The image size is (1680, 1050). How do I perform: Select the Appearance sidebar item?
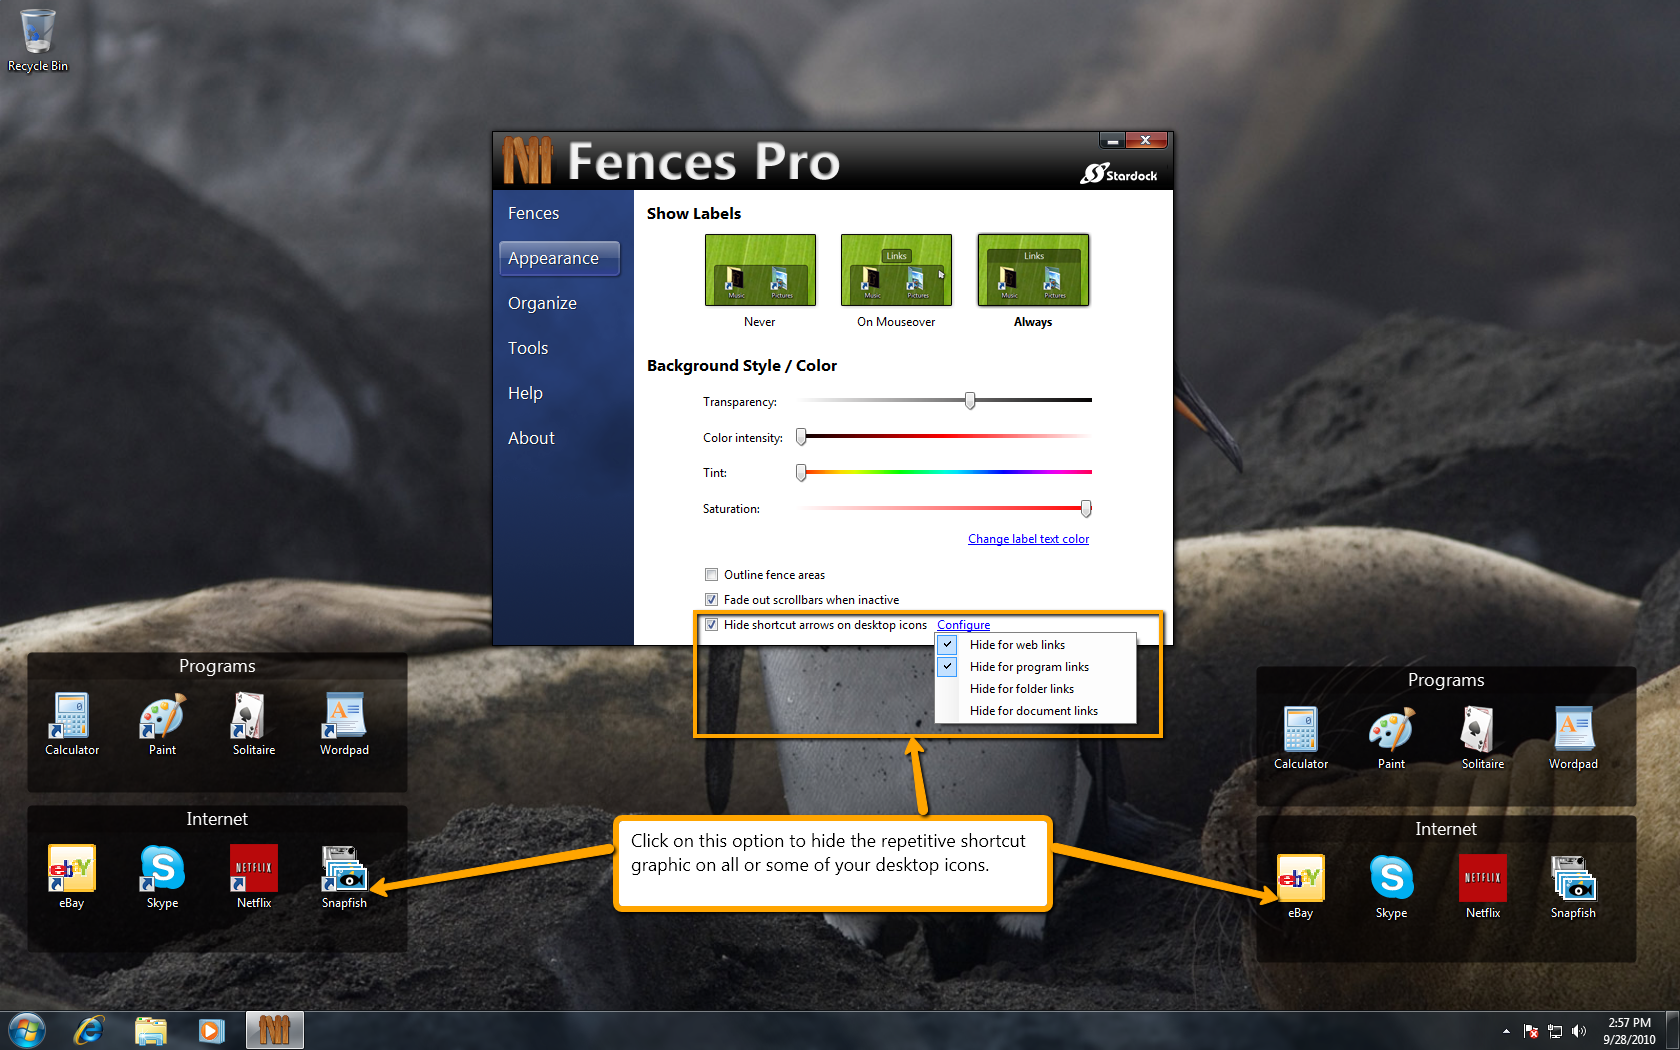559,258
